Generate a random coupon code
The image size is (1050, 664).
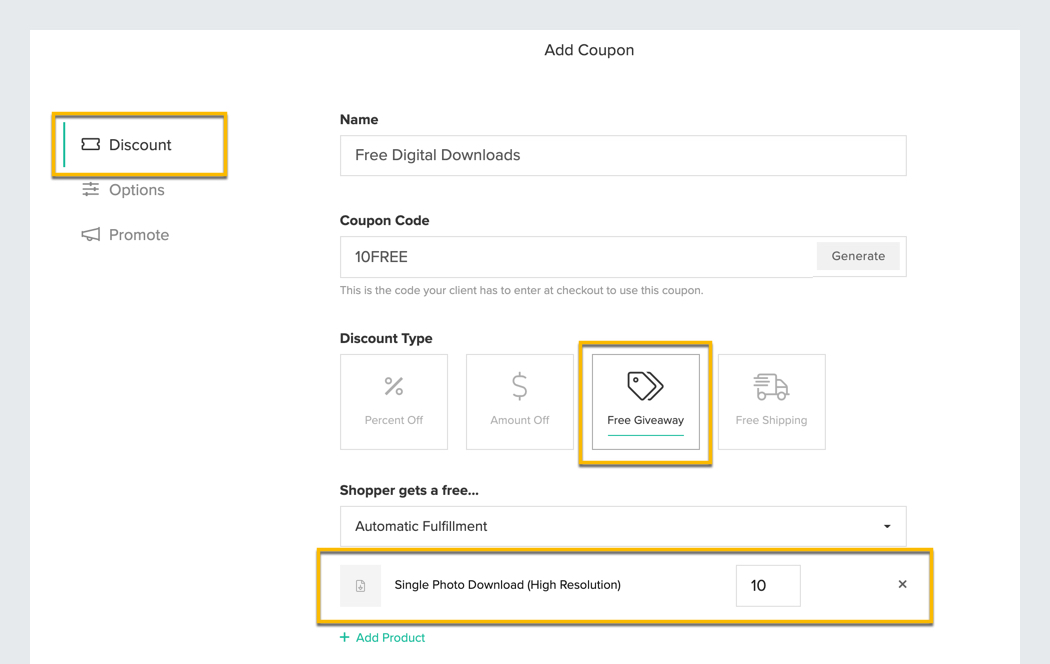tap(858, 256)
